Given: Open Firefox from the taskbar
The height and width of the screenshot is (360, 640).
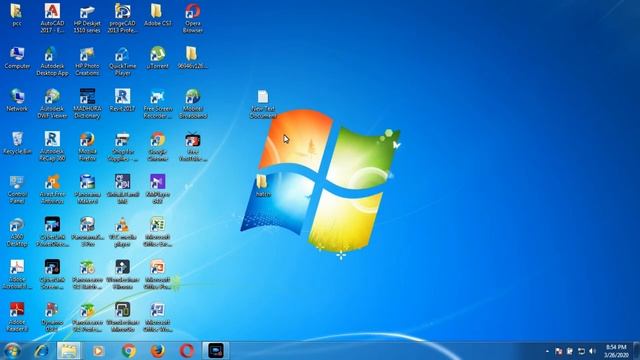Looking at the screenshot, I should [x=158, y=351].
